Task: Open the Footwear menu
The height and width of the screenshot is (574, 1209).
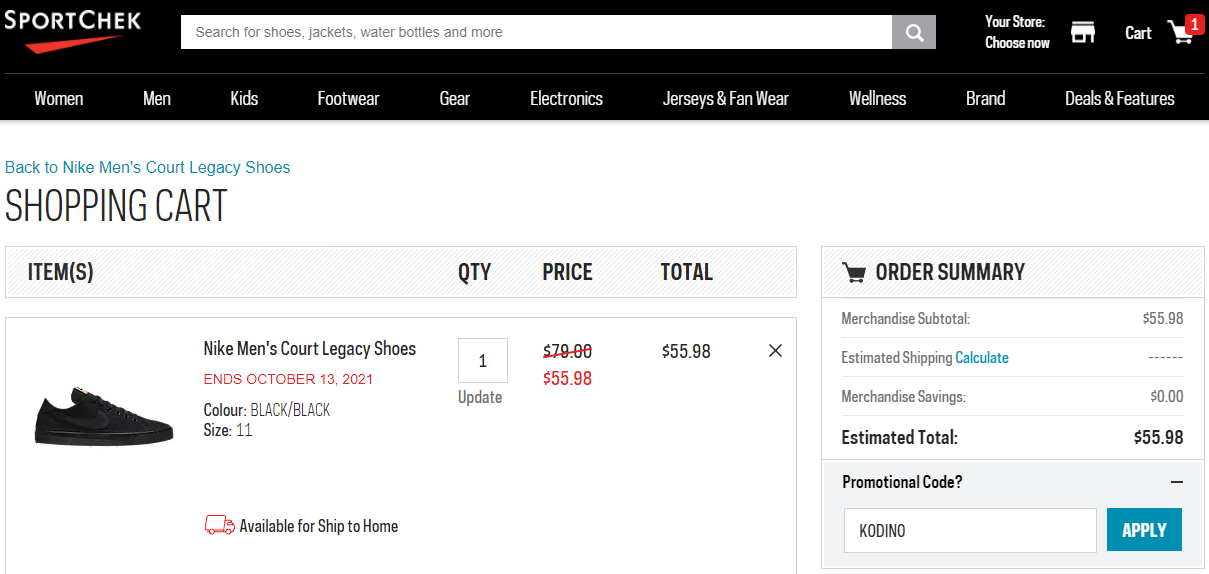Action: click(349, 98)
